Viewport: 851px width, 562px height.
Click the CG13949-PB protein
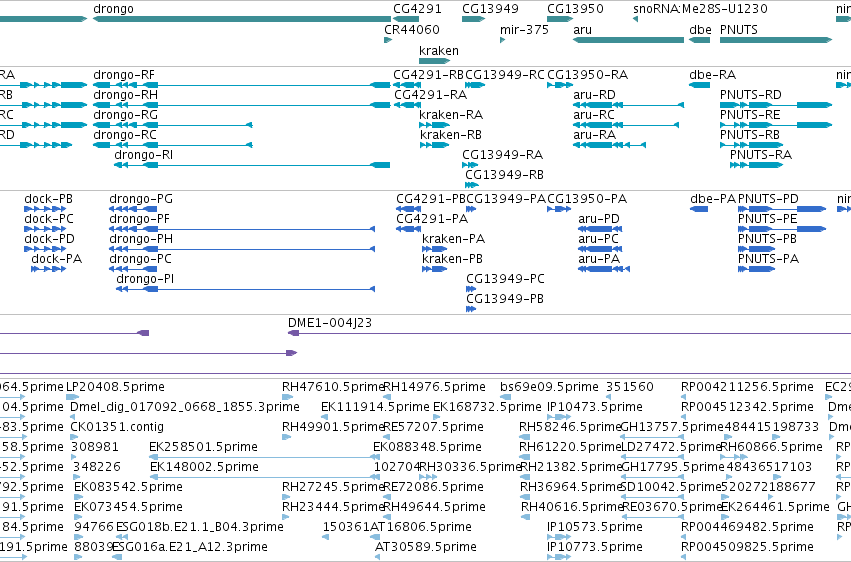click(471, 309)
